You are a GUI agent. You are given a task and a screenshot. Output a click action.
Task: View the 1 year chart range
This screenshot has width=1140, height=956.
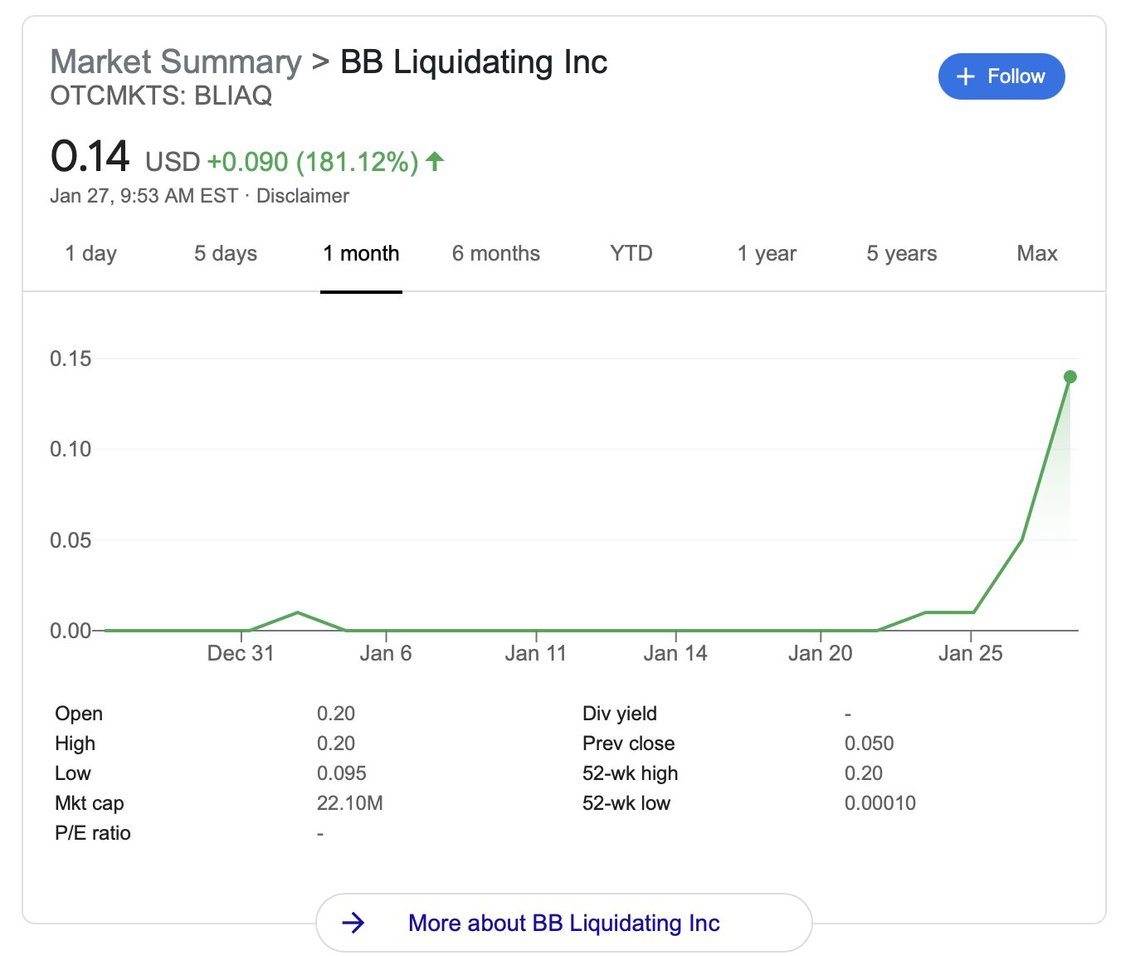click(767, 253)
